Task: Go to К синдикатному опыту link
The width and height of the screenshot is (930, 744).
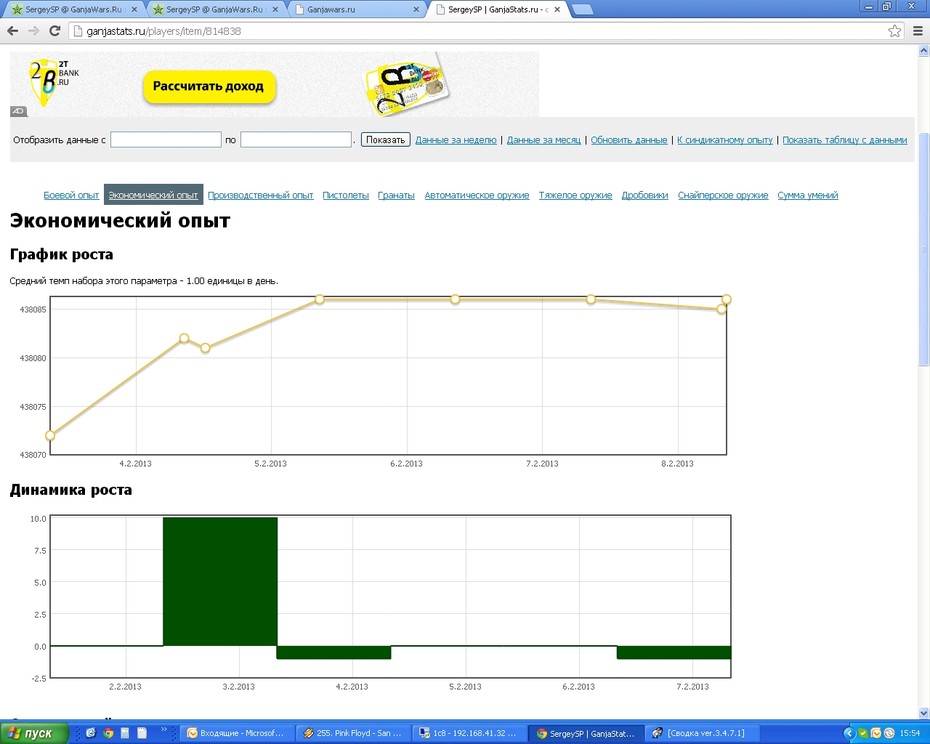Action: point(725,140)
